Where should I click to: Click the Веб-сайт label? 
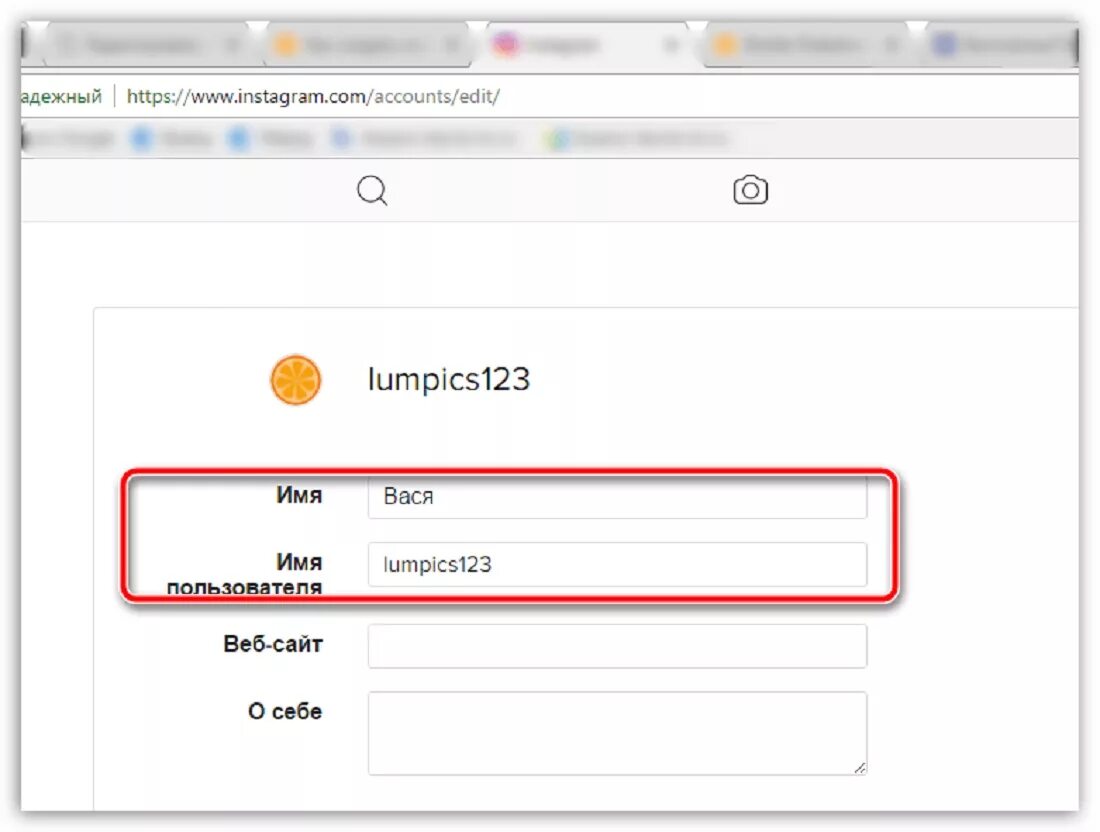click(x=273, y=643)
